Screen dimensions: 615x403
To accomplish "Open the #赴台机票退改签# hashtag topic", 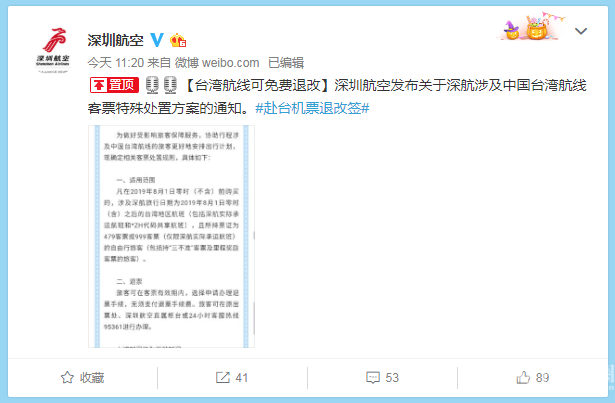I will 312,108.
